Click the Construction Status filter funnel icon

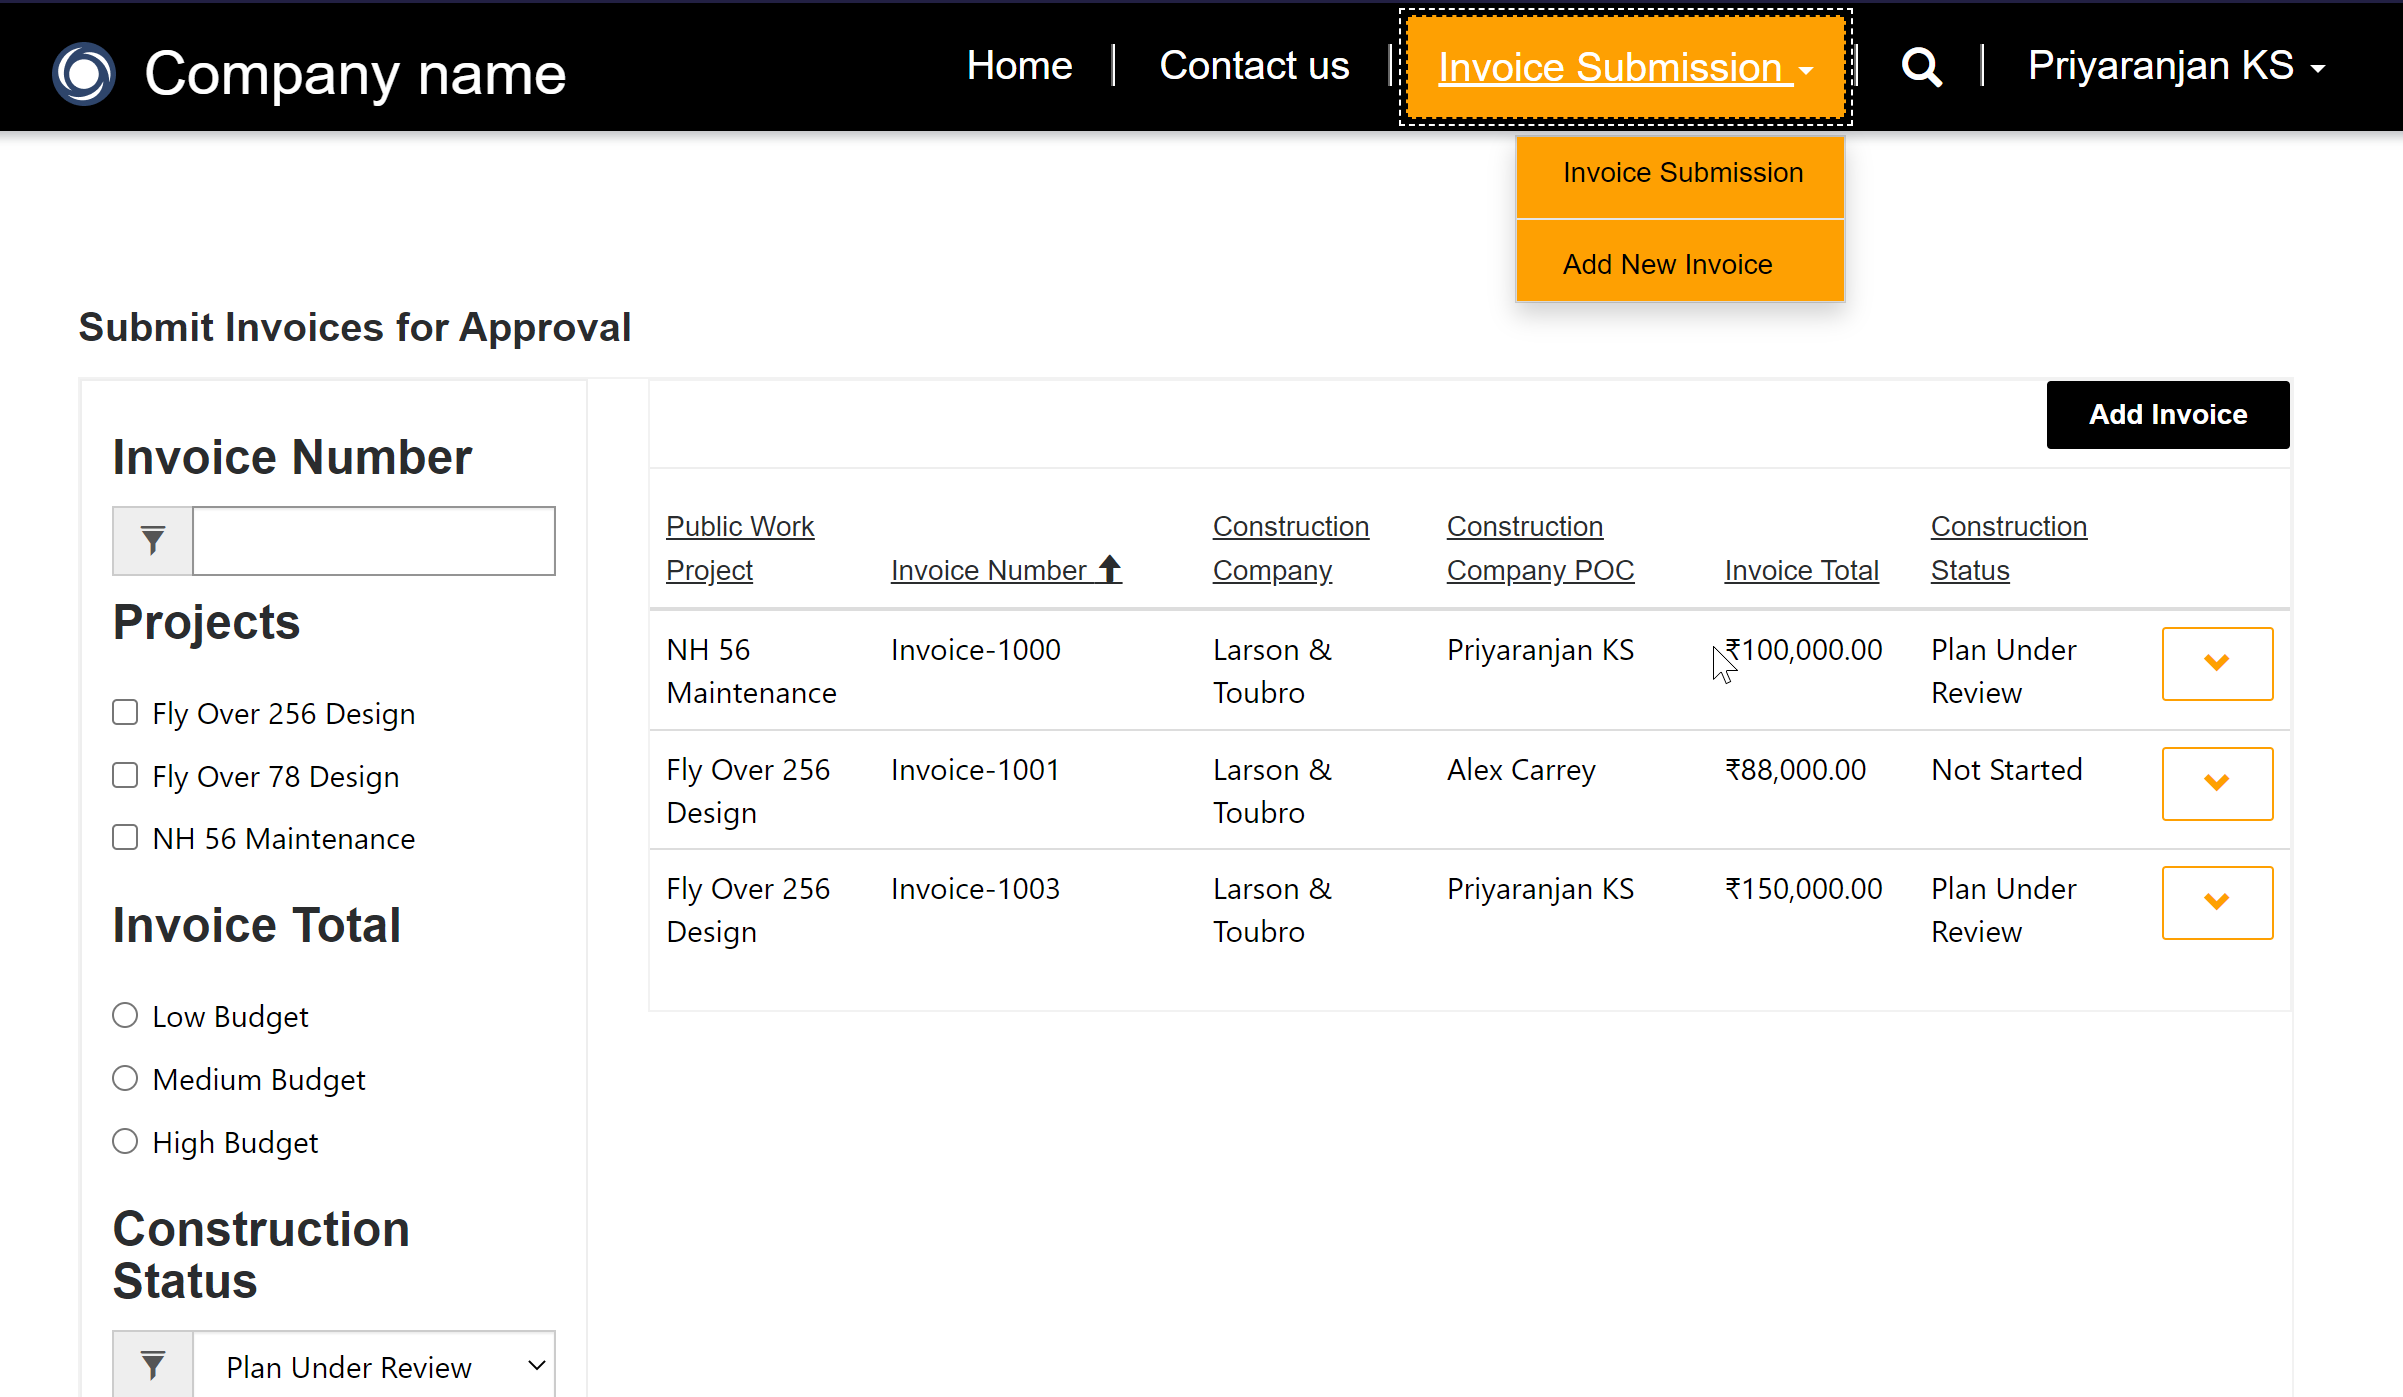(x=153, y=1364)
